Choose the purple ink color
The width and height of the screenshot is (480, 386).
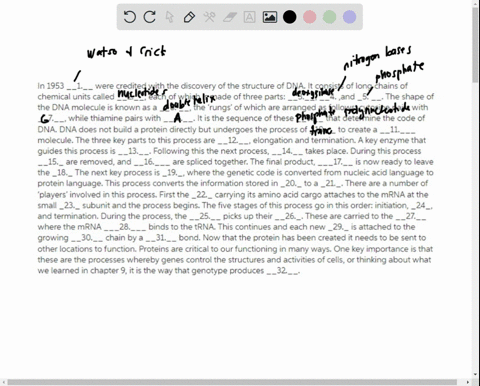(350, 17)
